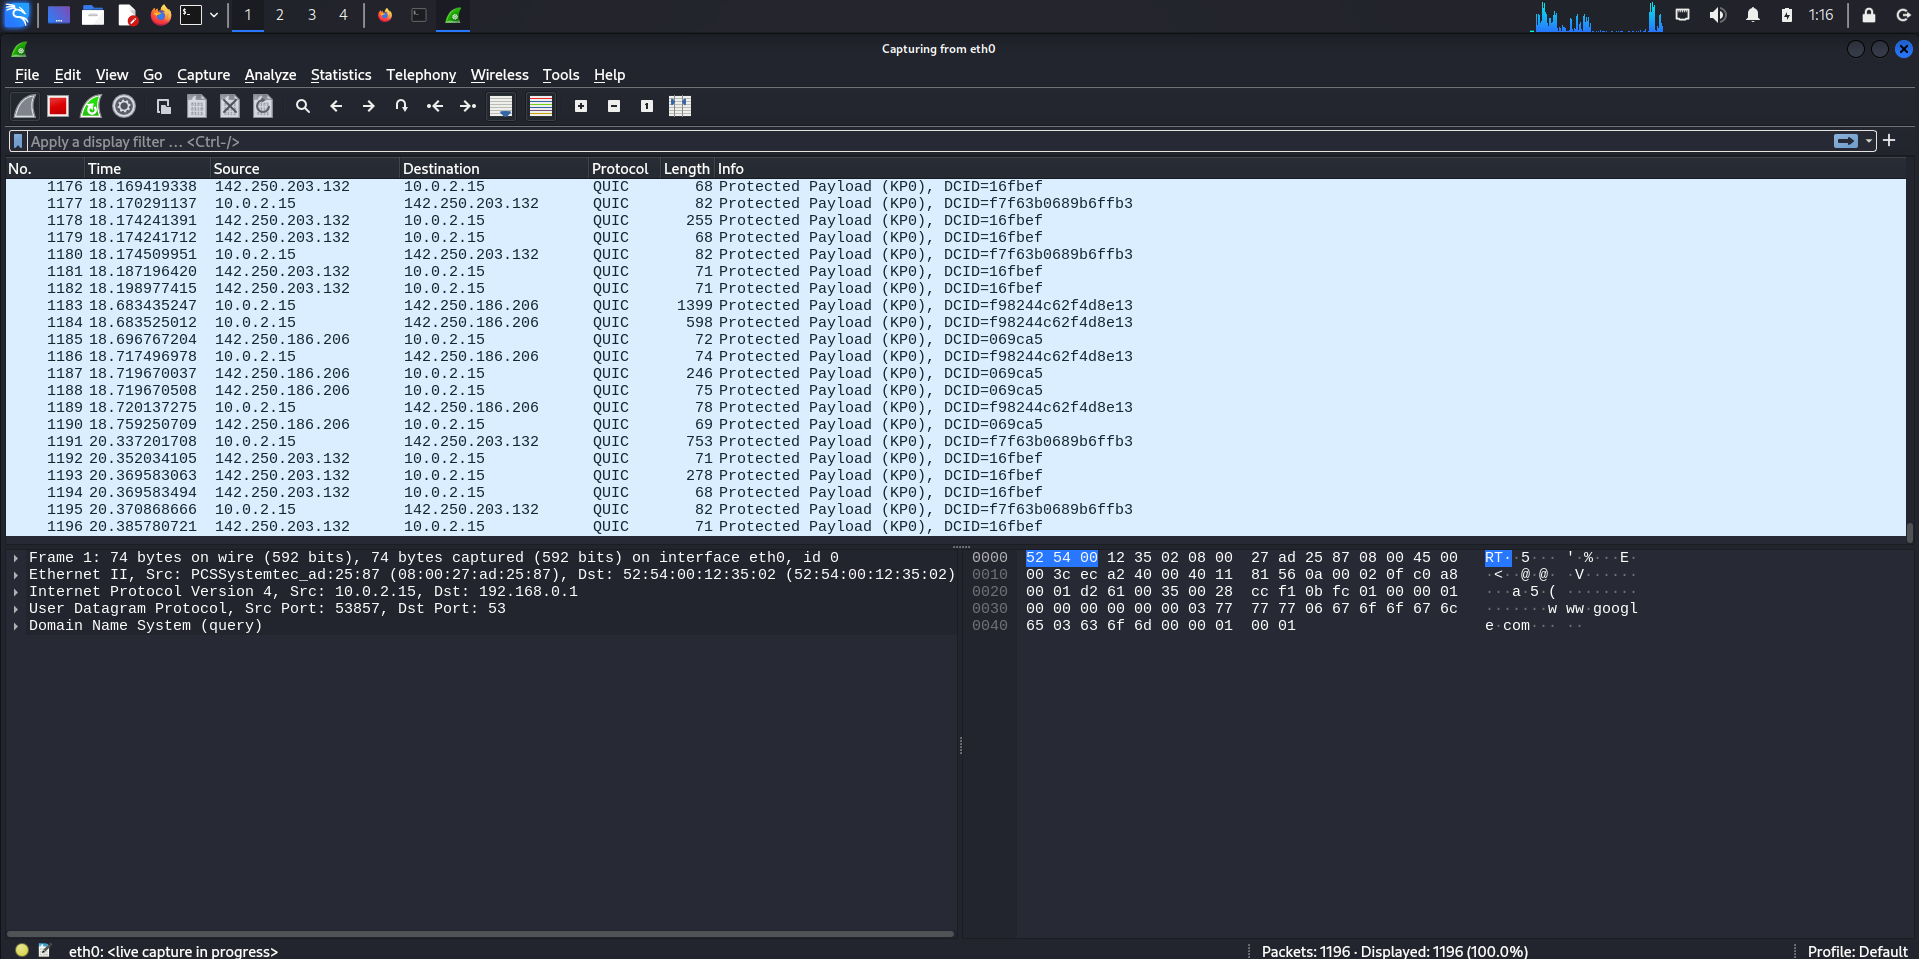Open the Find Packet magnifier tool

point(303,106)
